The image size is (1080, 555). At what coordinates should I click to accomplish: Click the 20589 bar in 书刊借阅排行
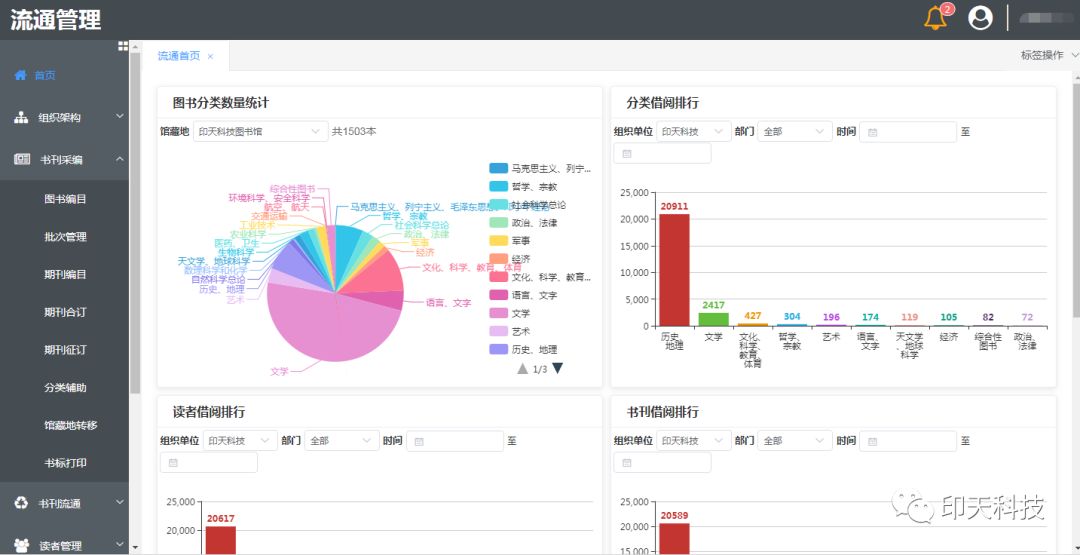pyautogui.click(x=674, y=538)
